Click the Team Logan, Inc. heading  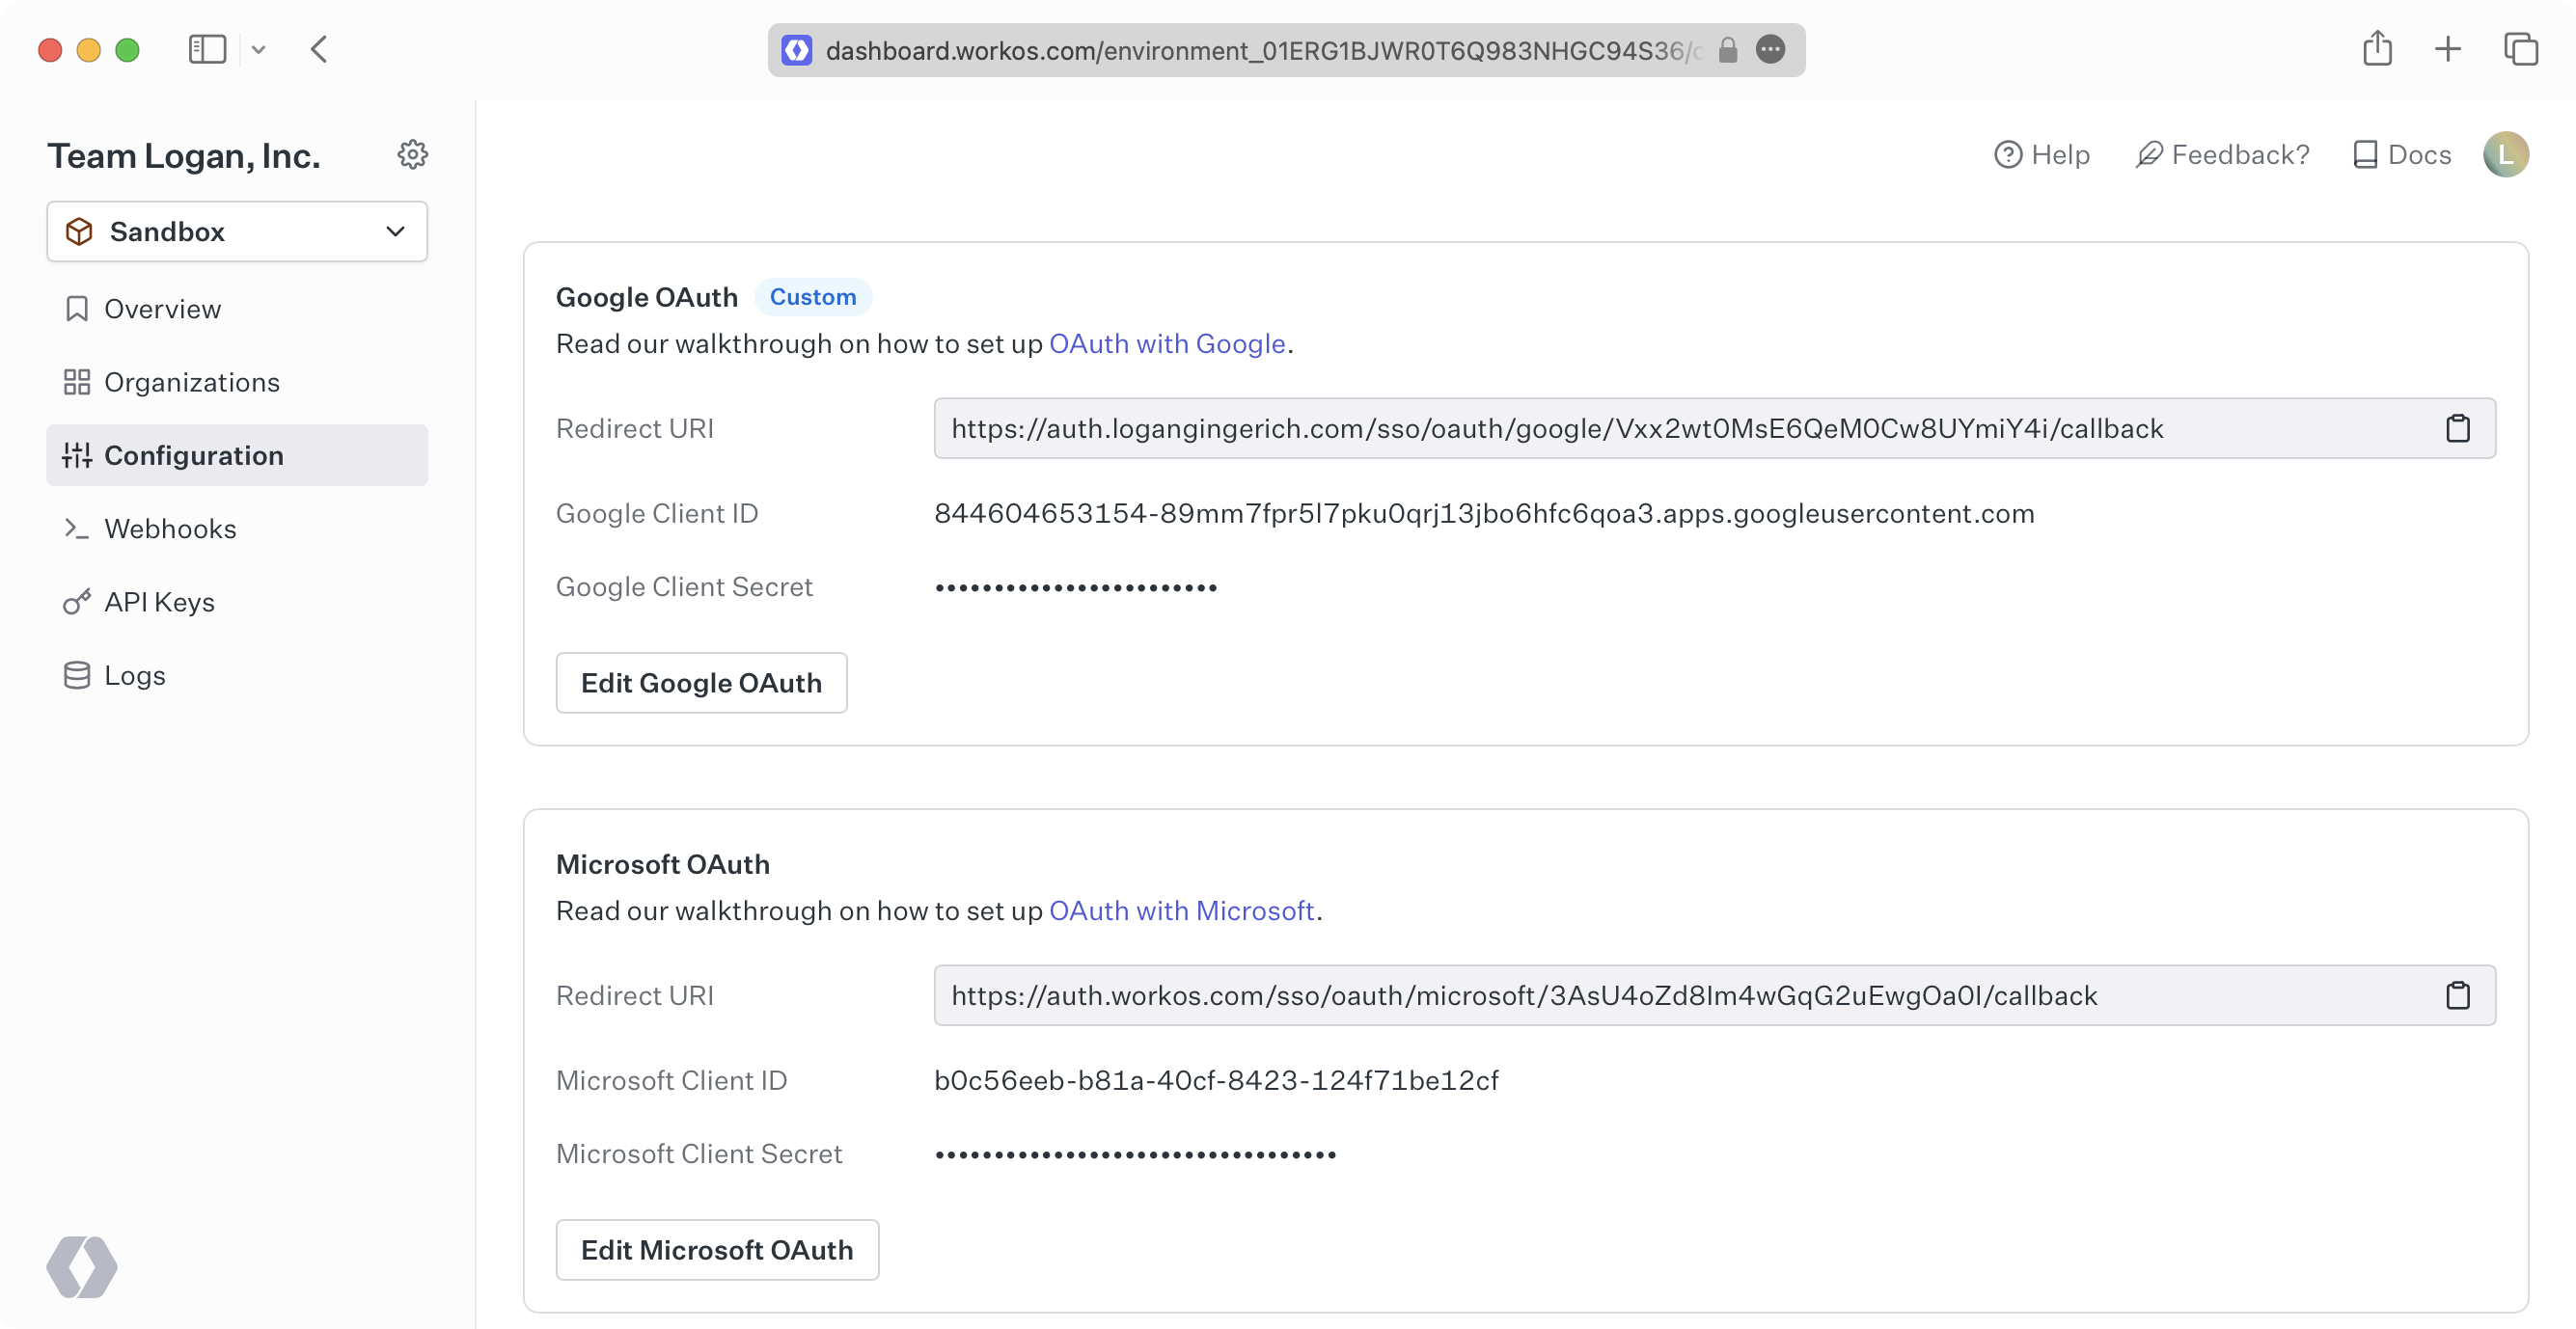(184, 156)
